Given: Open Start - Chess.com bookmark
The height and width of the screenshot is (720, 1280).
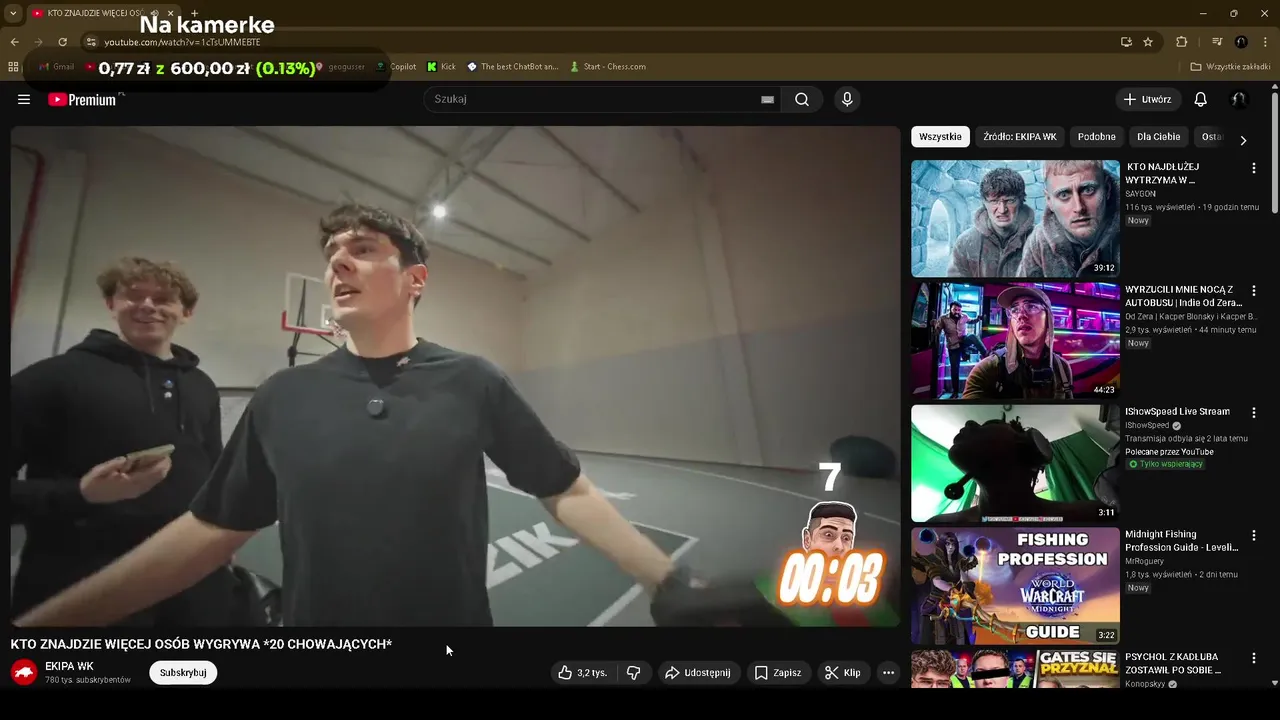Looking at the screenshot, I should pos(607,67).
